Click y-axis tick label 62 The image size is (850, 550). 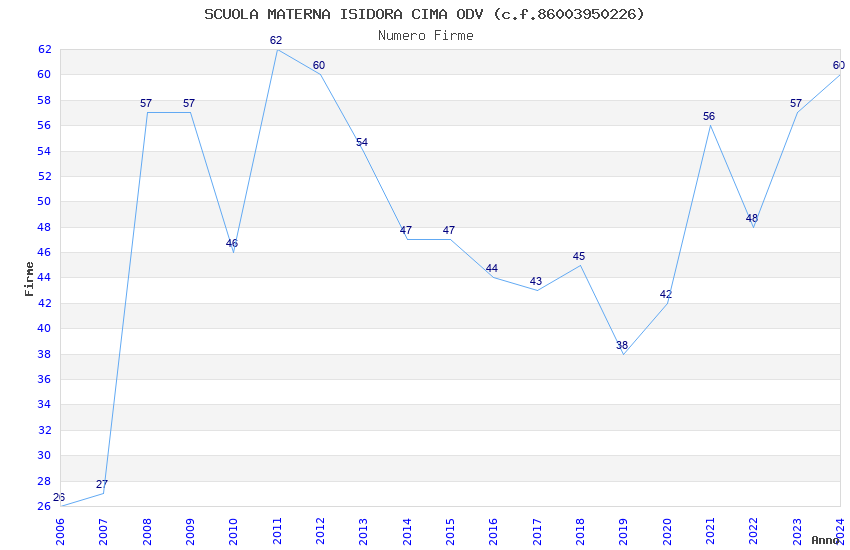coord(44,49)
